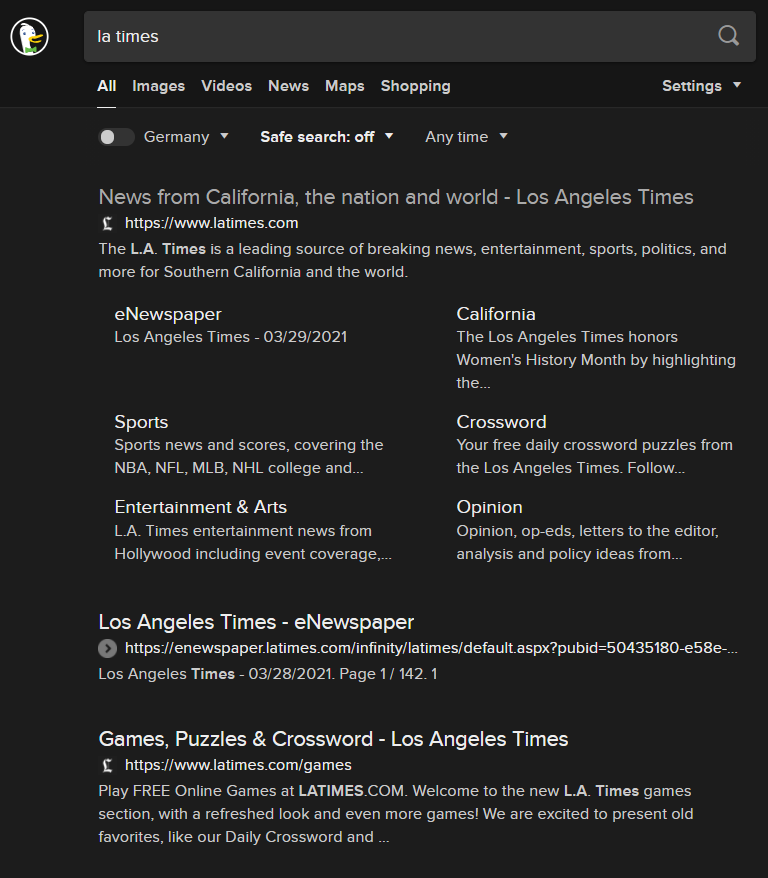This screenshot has width=768, height=878.
Task: Open the Opinion sitelink
Action: point(489,507)
